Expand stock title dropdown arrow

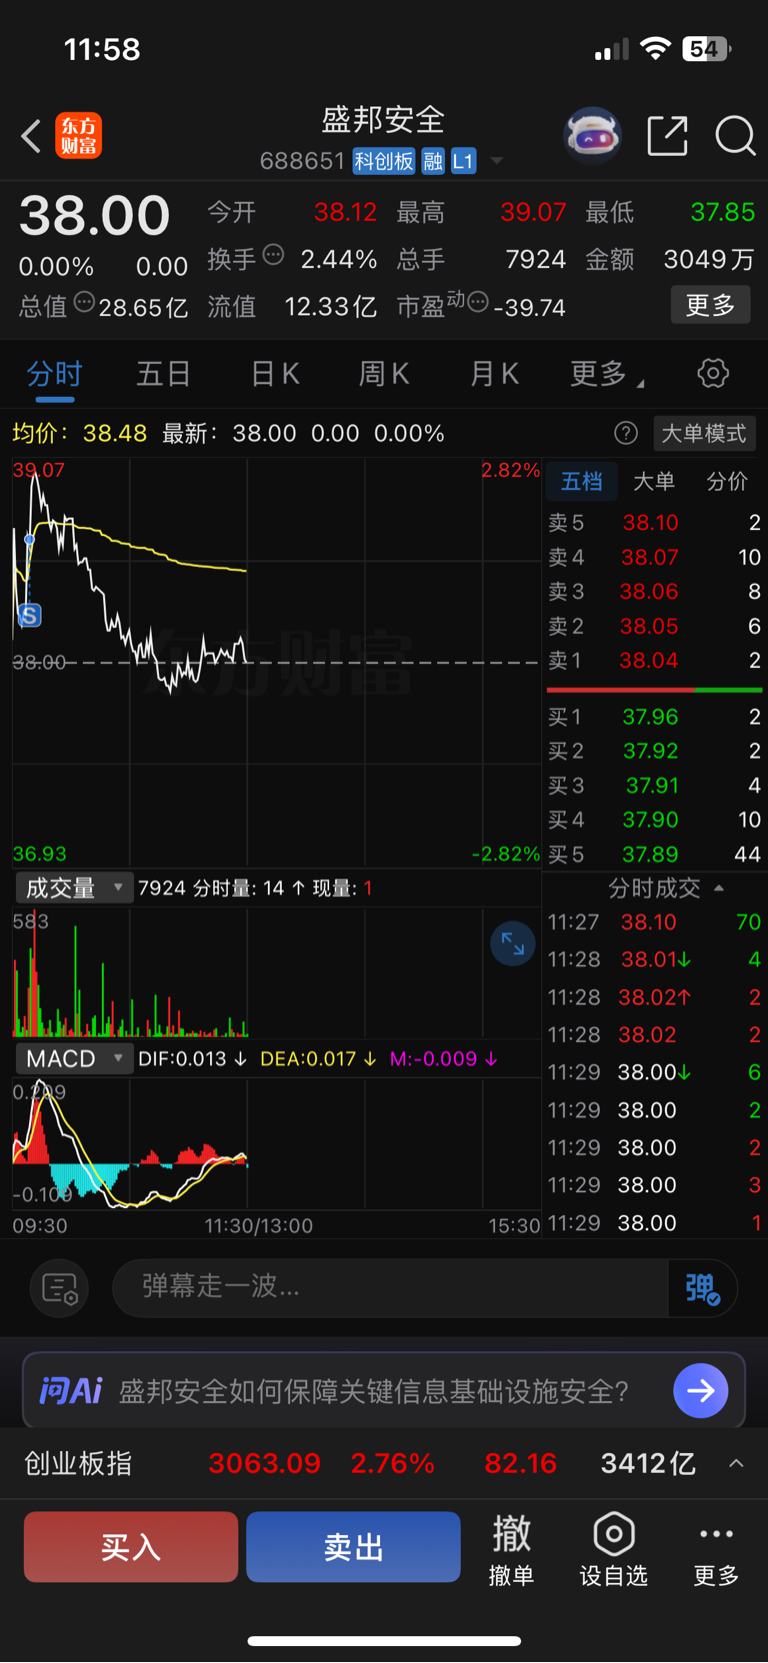pos(496,161)
